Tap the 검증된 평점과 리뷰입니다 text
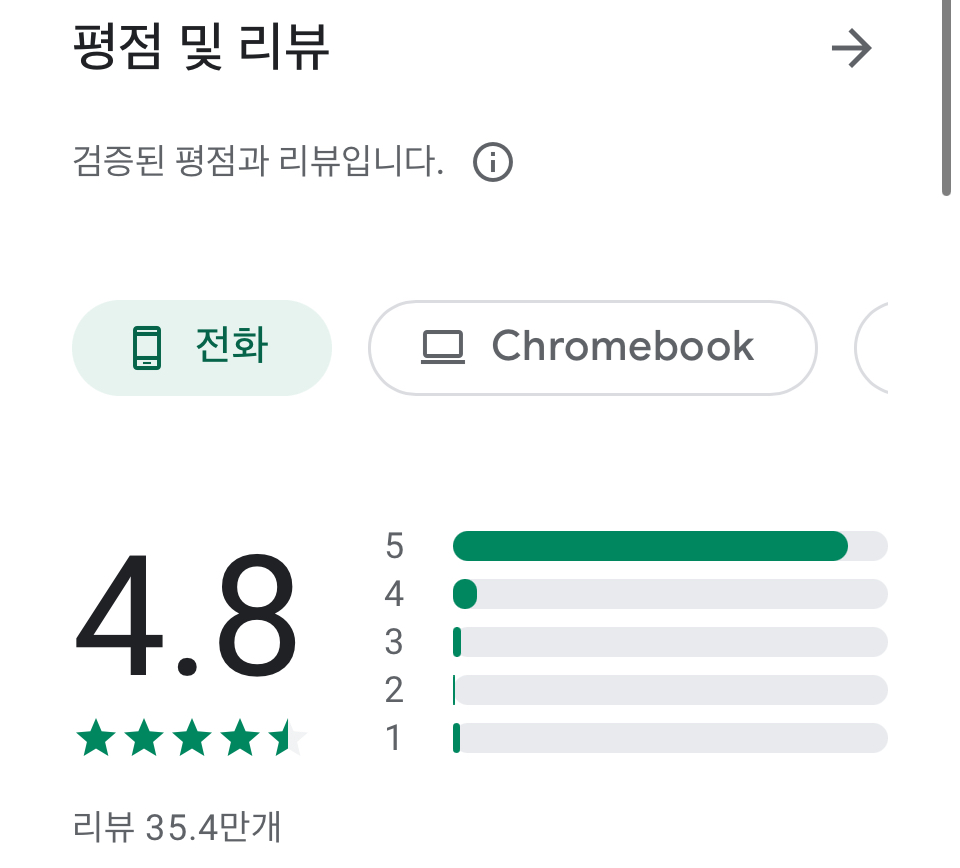960x868 pixels. (x=258, y=162)
